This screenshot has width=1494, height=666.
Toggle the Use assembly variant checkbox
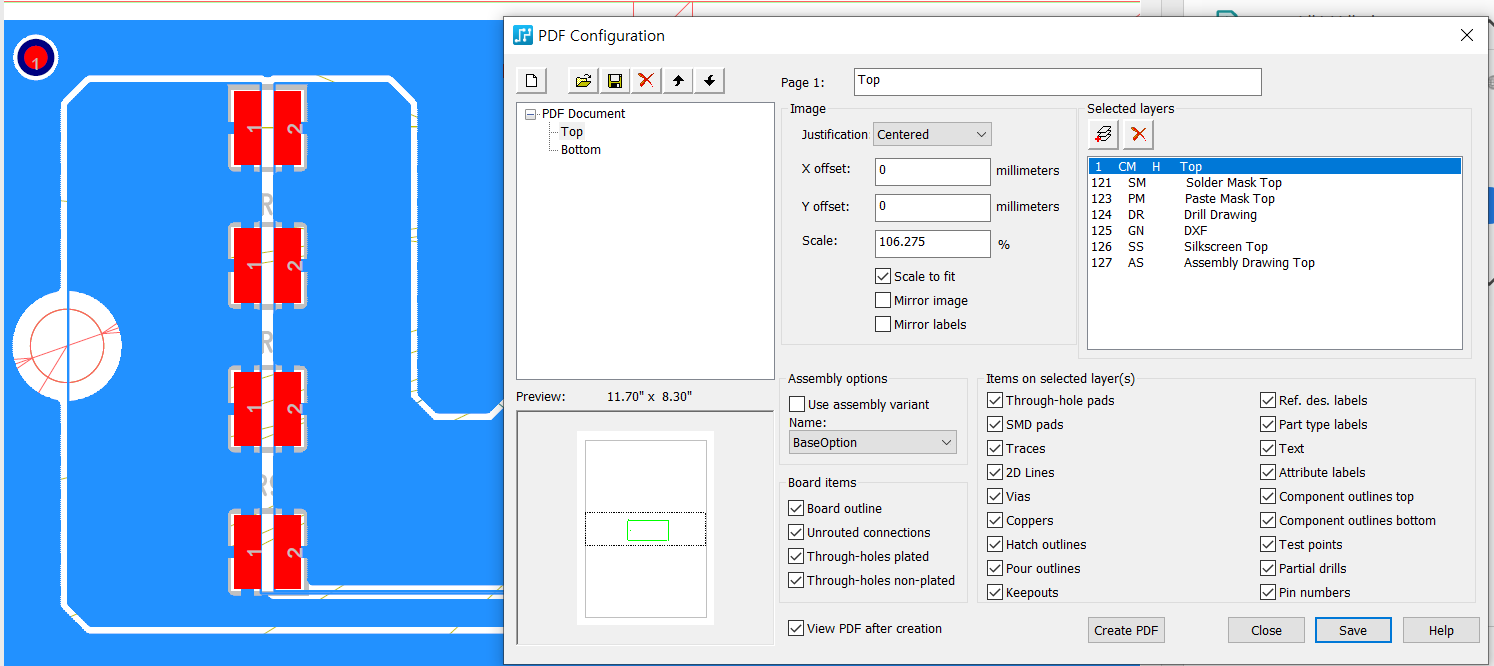pyautogui.click(x=797, y=405)
